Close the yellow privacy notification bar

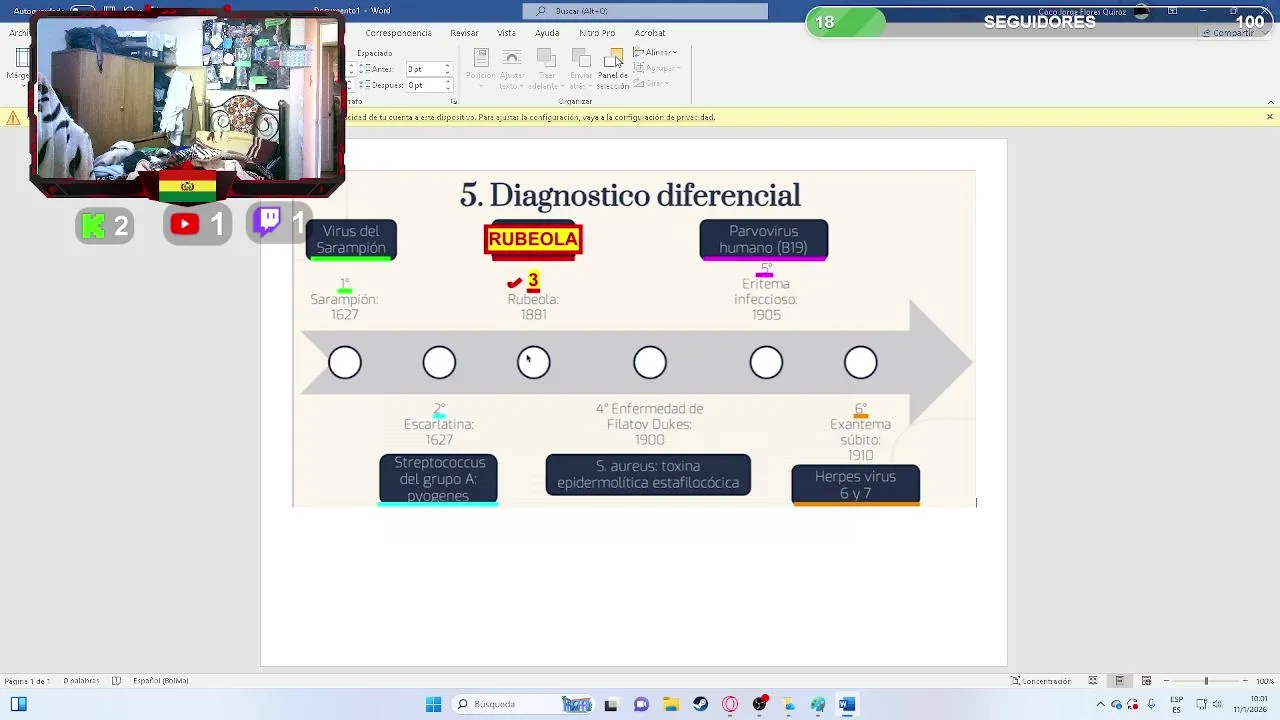(1270, 117)
